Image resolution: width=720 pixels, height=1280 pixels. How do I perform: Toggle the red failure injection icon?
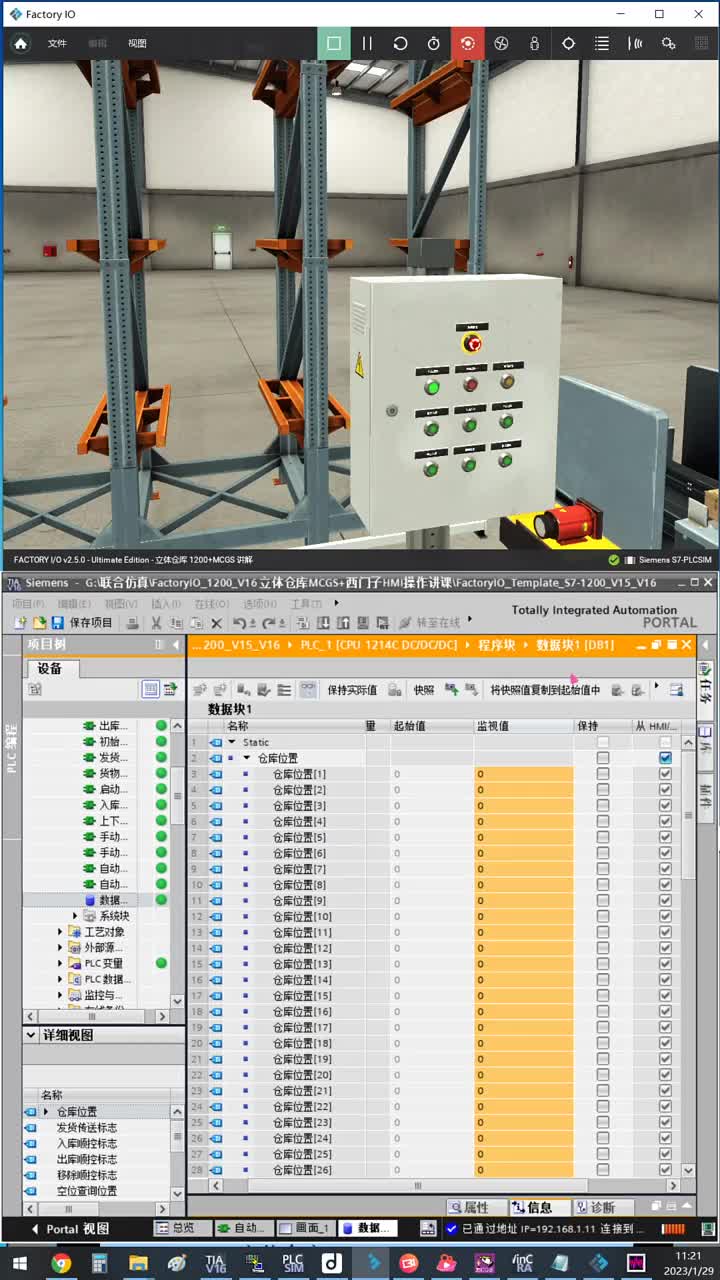tap(467, 43)
